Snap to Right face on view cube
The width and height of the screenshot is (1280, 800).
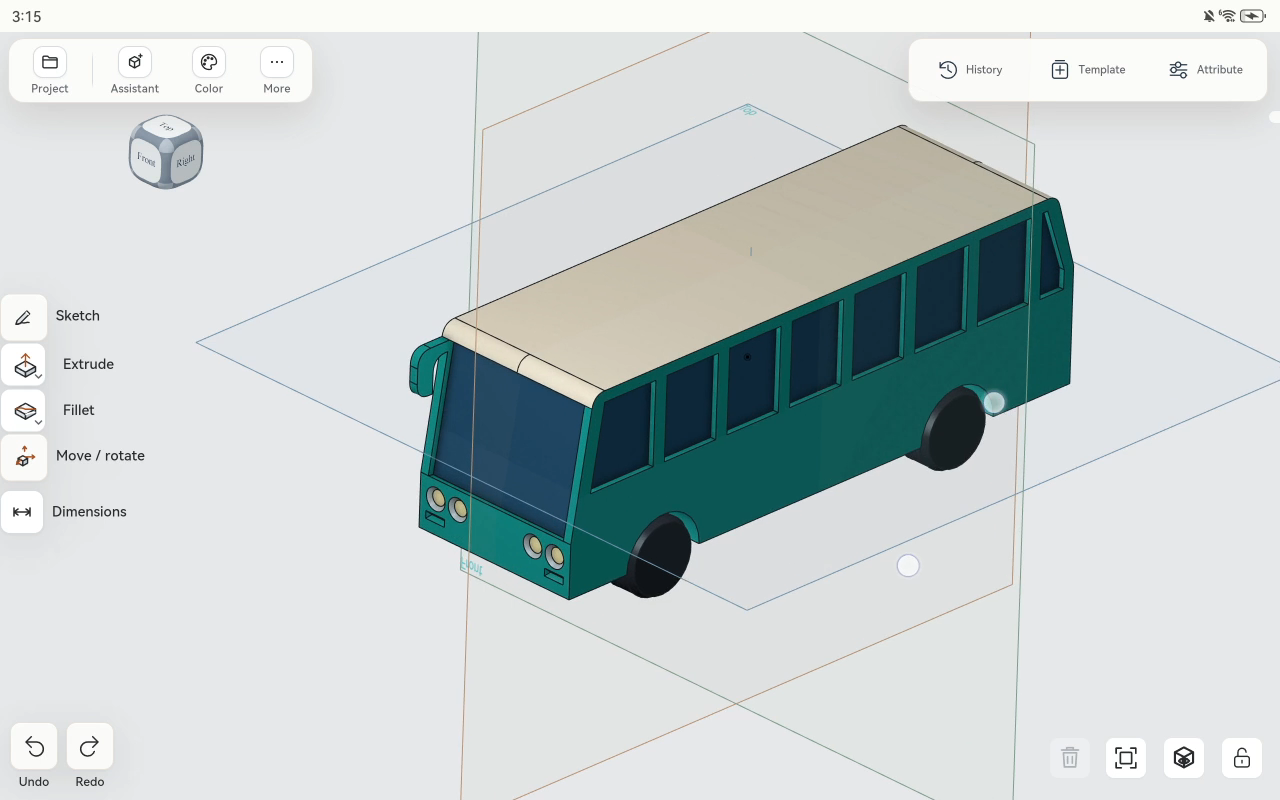(x=185, y=161)
